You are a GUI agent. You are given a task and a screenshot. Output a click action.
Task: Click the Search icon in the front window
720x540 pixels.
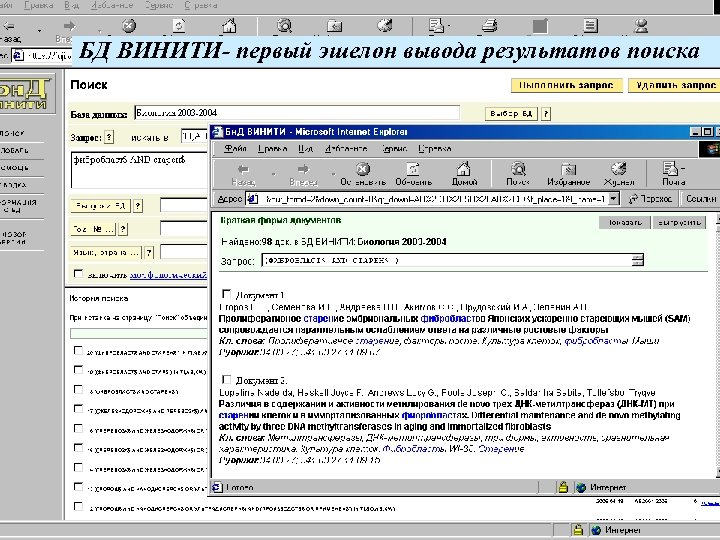click(518, 169)
